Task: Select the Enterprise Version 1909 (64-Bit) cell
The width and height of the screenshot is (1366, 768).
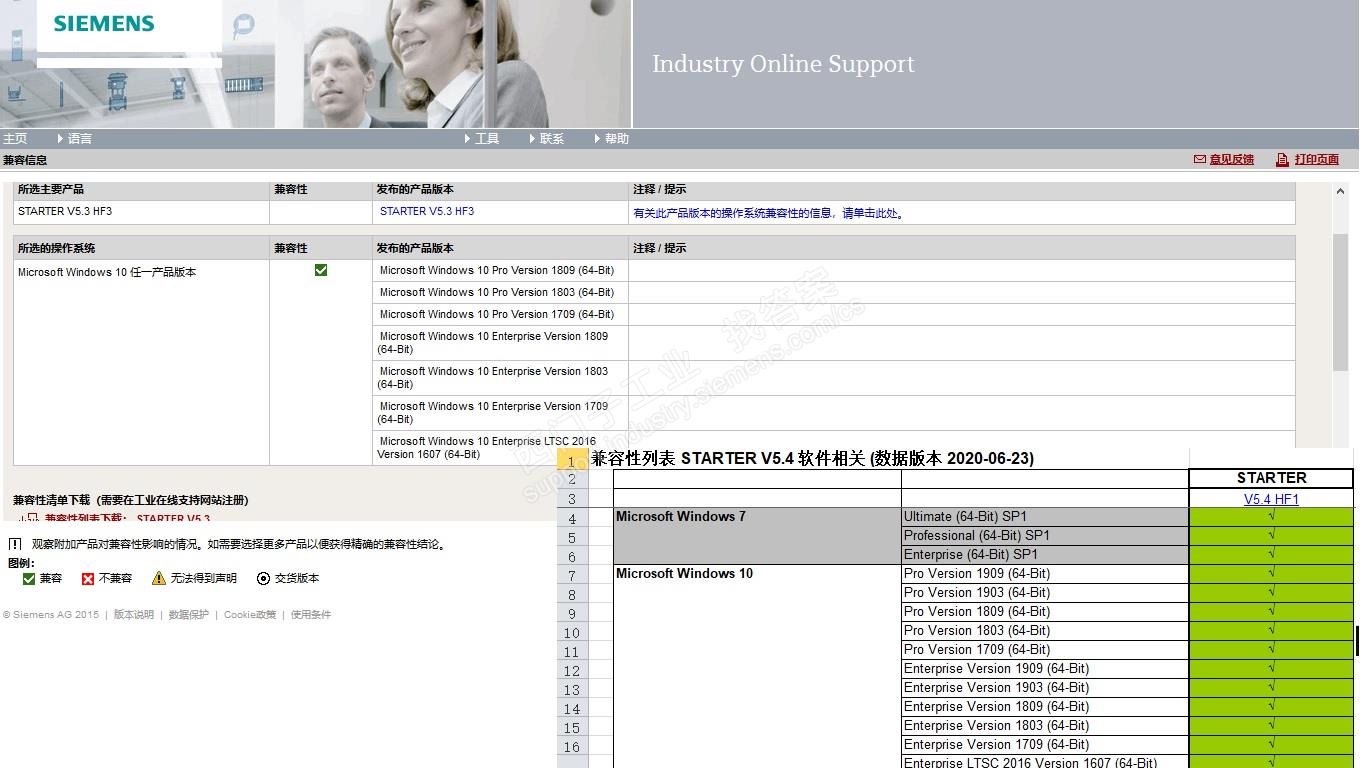Action: coord(1045,669)
